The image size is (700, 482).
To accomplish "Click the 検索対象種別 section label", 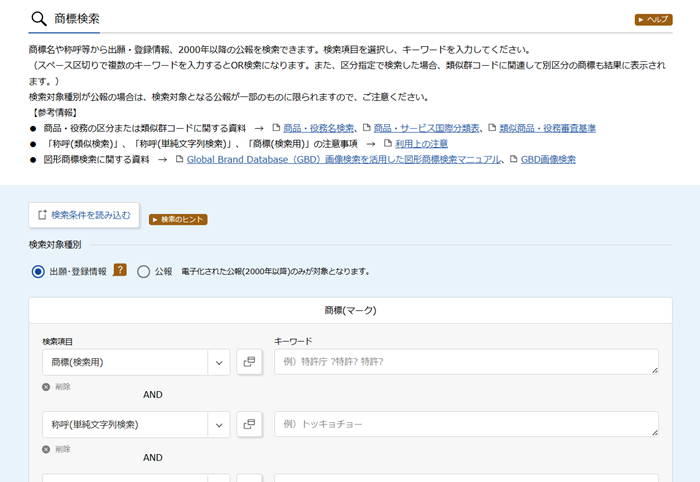I will (x=55, y=245).
